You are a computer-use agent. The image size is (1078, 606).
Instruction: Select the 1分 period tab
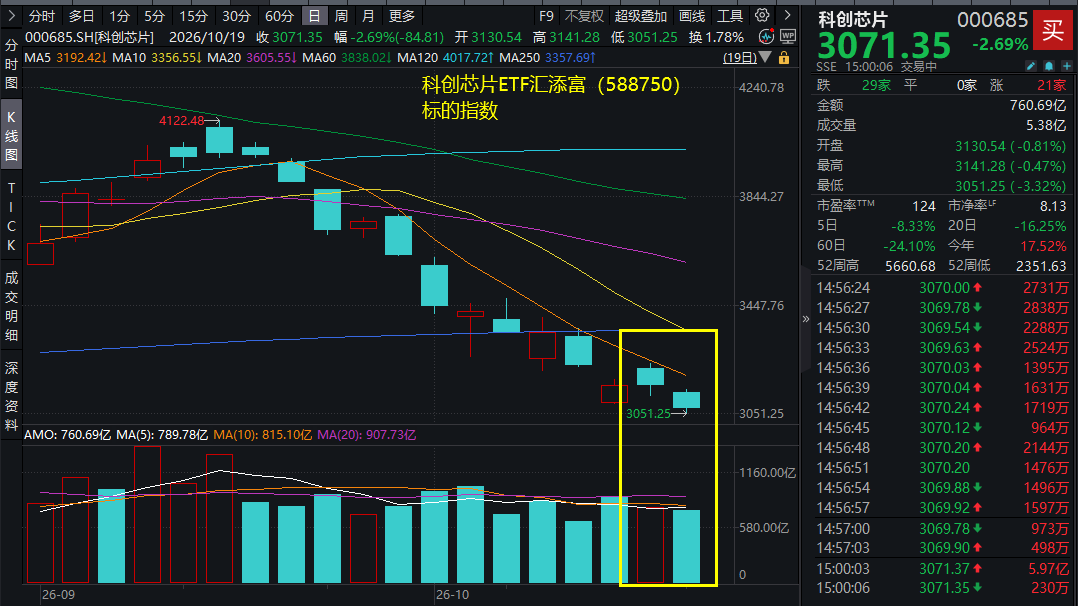click(x=120, y=16)
